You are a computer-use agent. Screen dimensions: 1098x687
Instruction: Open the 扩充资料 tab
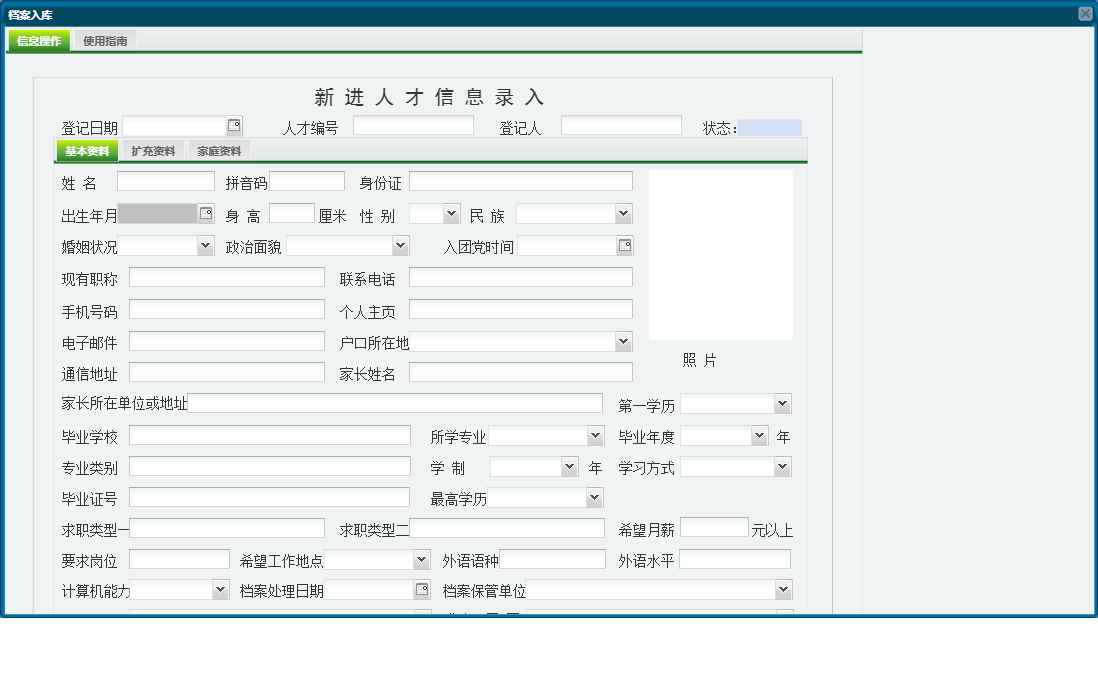152,149
